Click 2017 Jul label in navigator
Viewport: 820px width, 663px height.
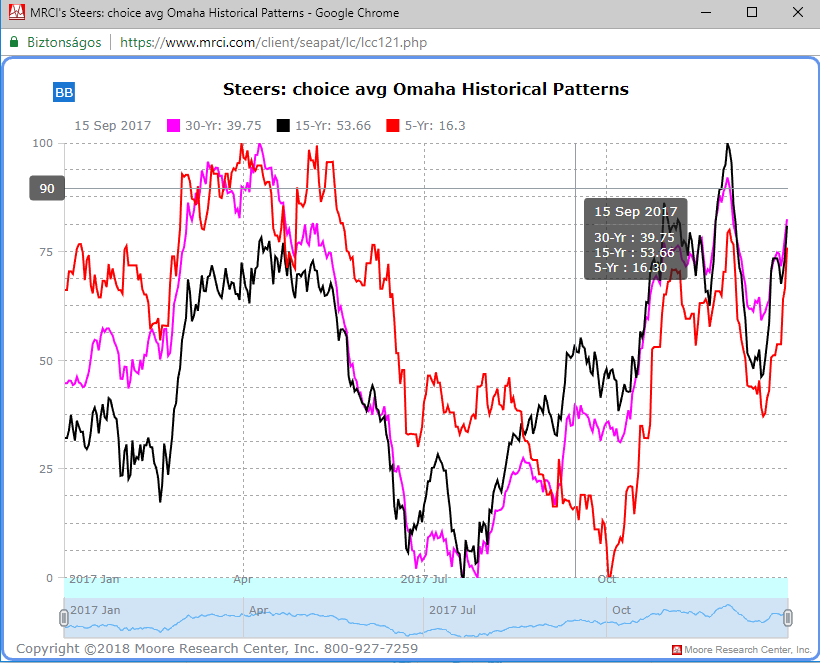coord(452,610)
